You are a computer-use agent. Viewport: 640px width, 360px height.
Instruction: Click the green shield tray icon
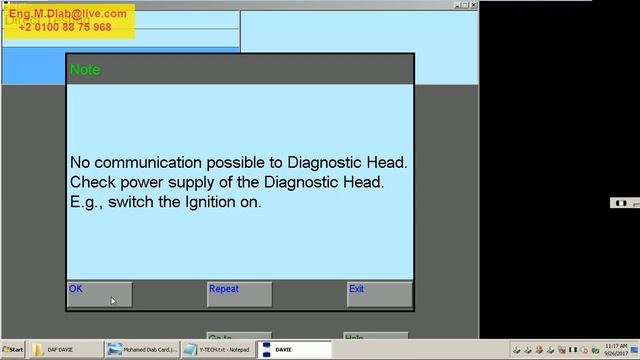(596, 350)
